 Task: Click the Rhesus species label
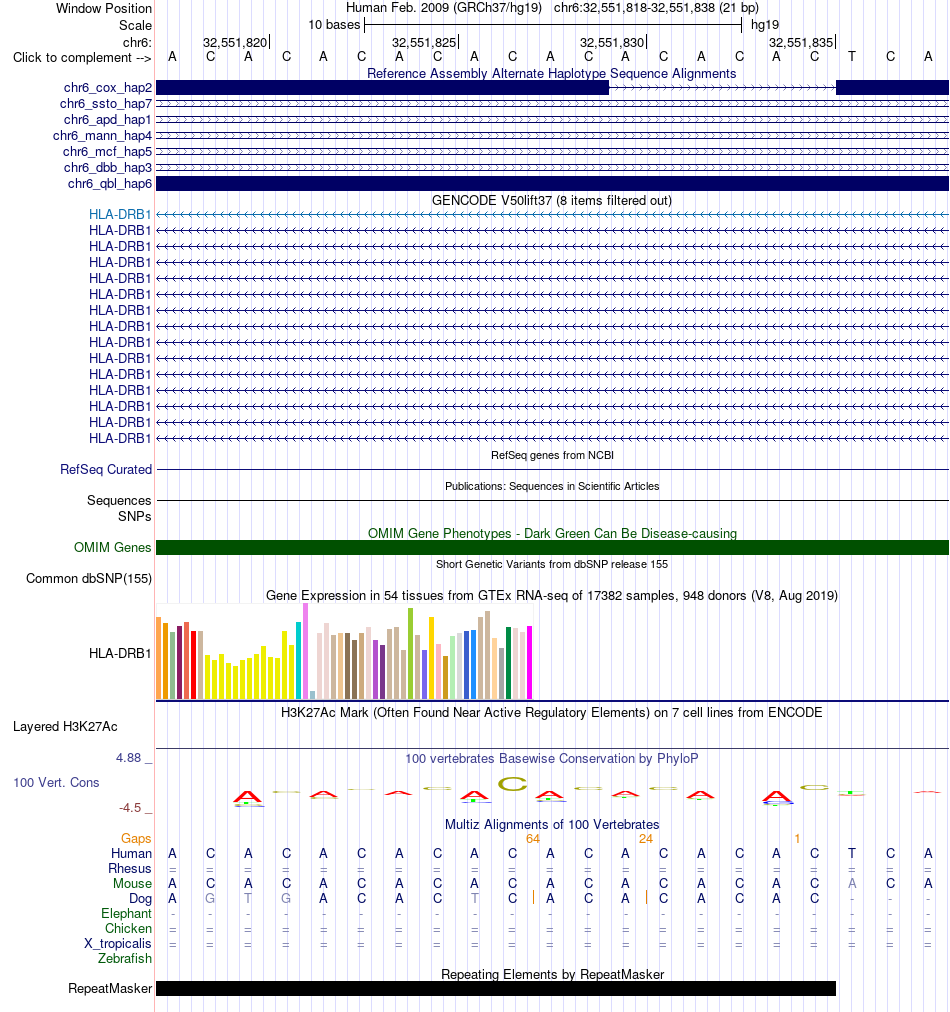coord(130,869)
